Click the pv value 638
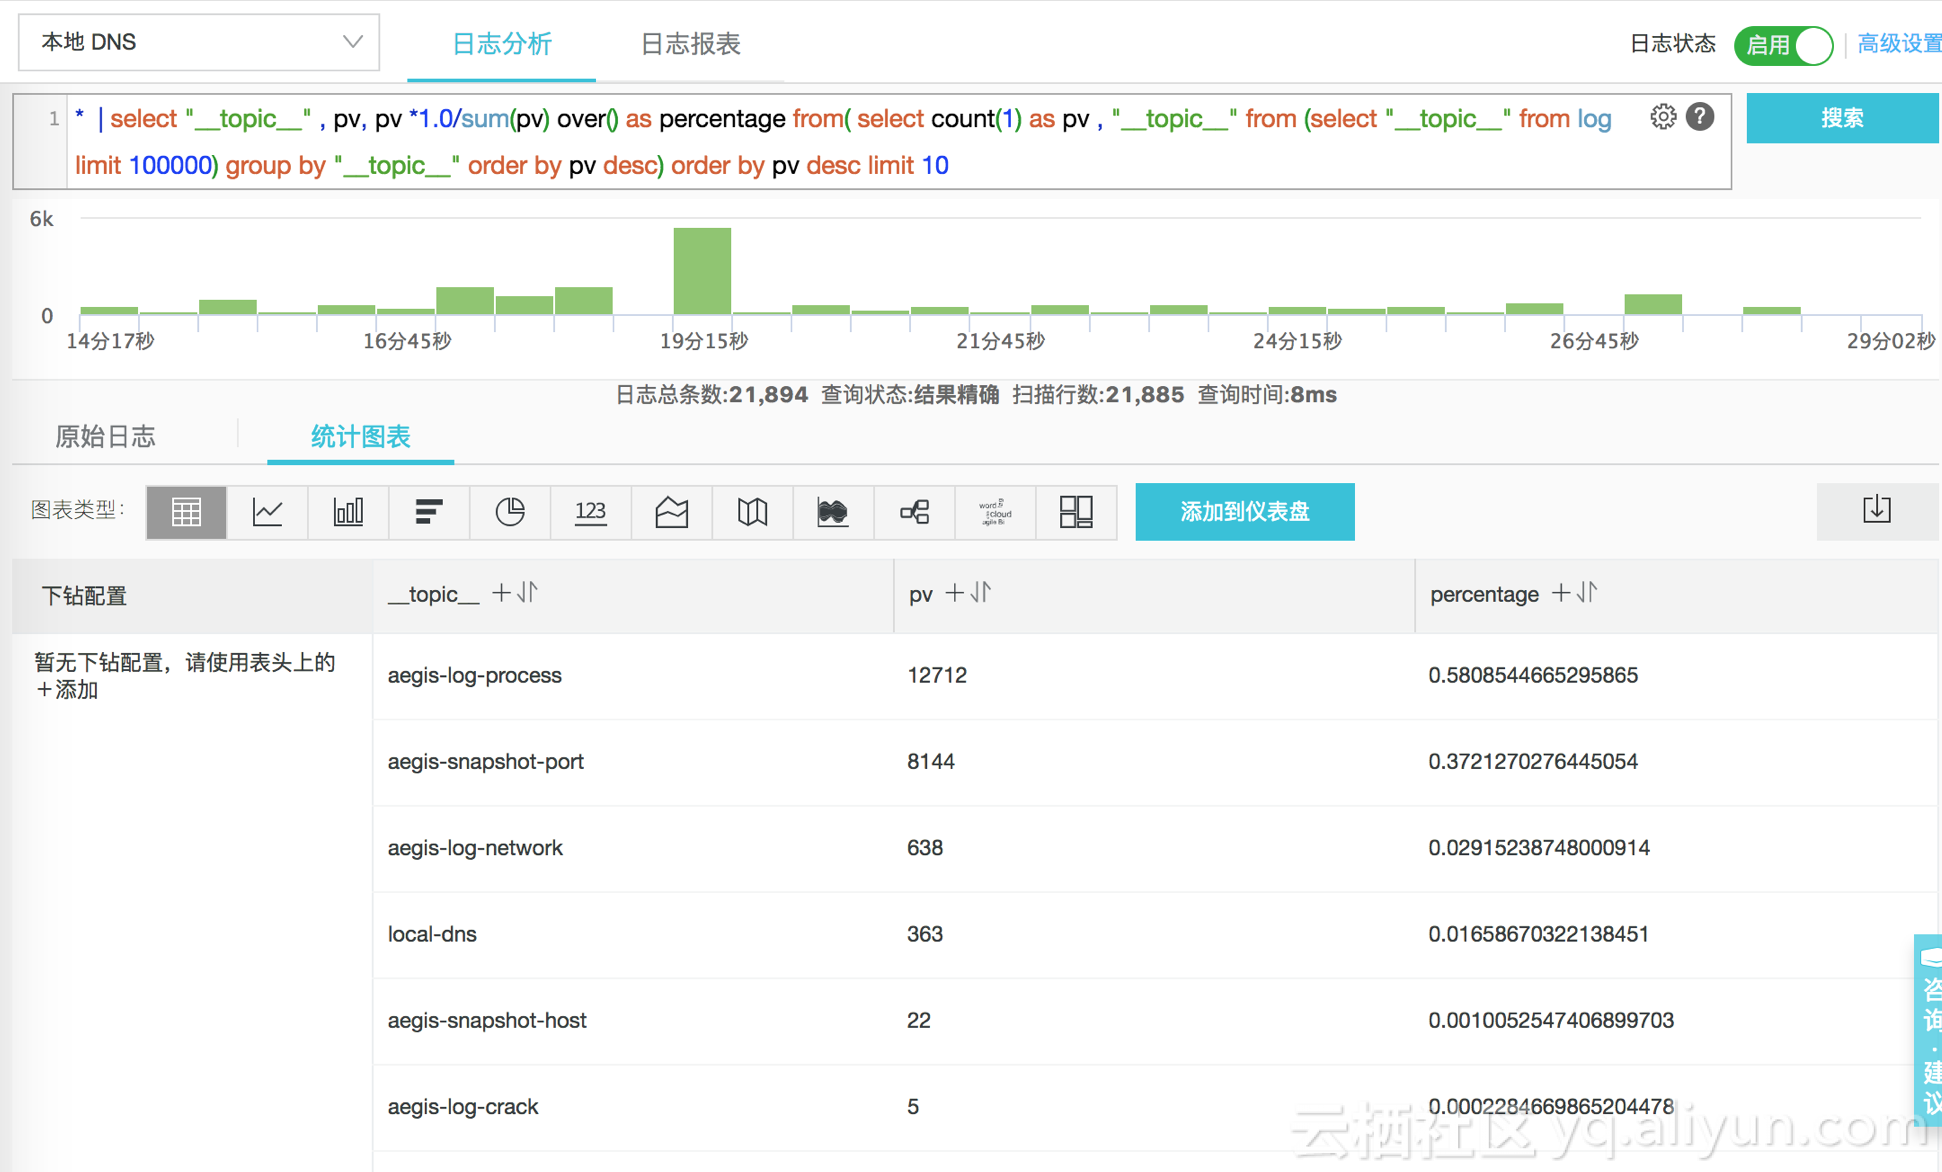 coord(925,847)
